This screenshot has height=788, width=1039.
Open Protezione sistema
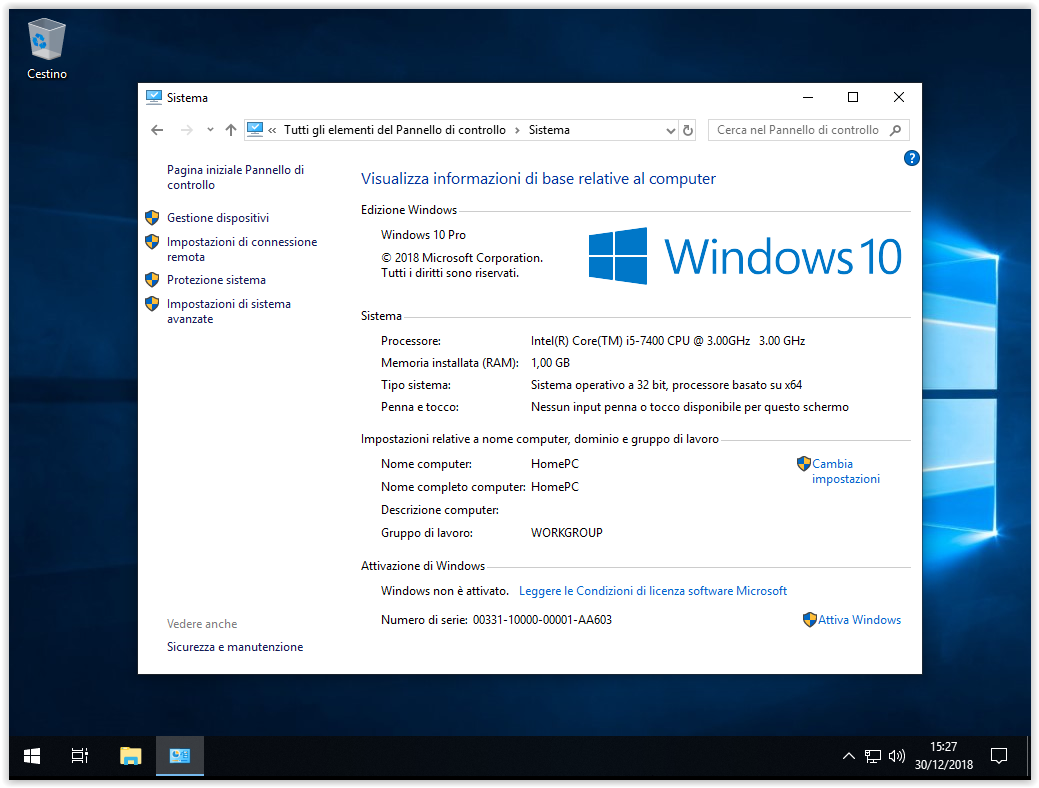[216, 280]
